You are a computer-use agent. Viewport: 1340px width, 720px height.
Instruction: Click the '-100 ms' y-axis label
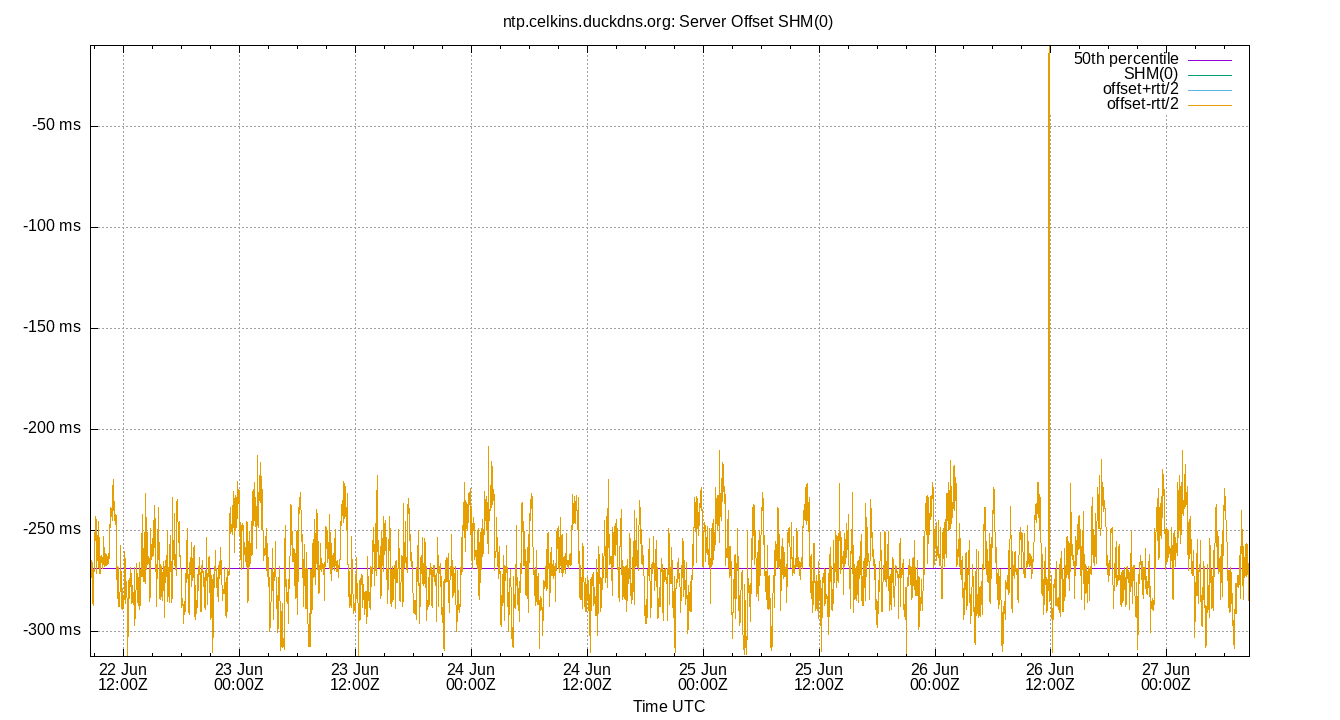coord(52,227)
